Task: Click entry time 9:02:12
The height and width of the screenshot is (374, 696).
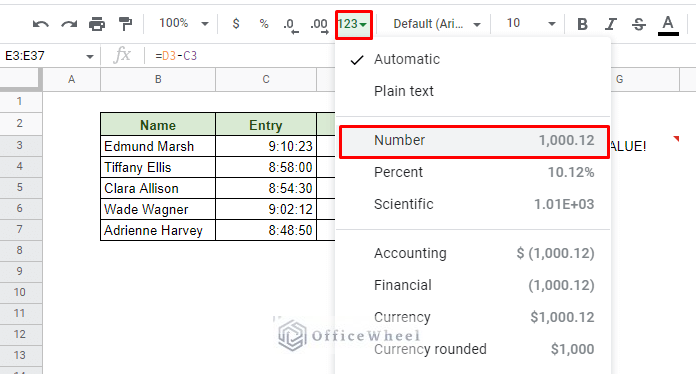Action: [x=266, y=209]
